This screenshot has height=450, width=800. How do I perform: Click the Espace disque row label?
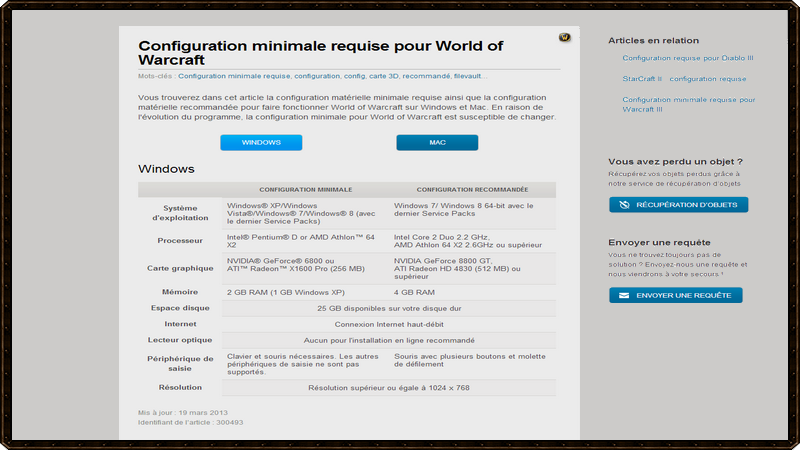[x=180, y=308]
